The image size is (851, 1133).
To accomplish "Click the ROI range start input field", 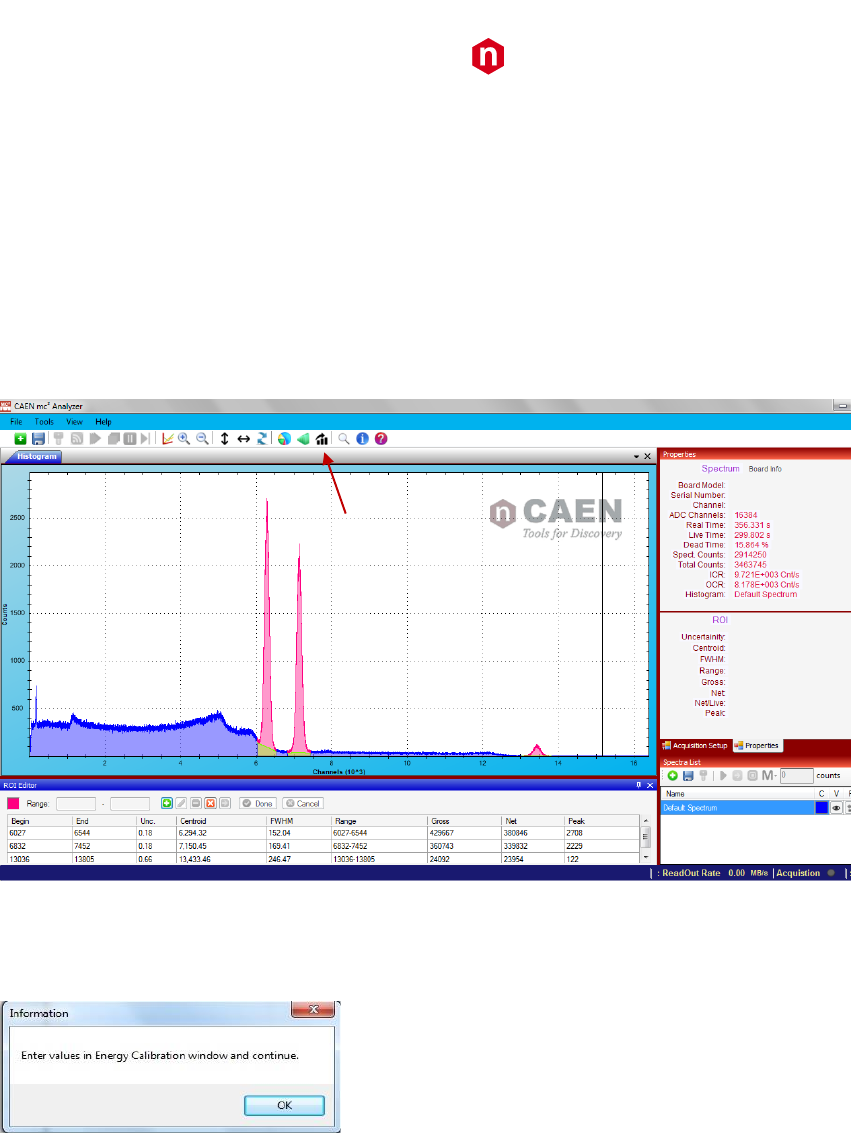I will 76,804.
